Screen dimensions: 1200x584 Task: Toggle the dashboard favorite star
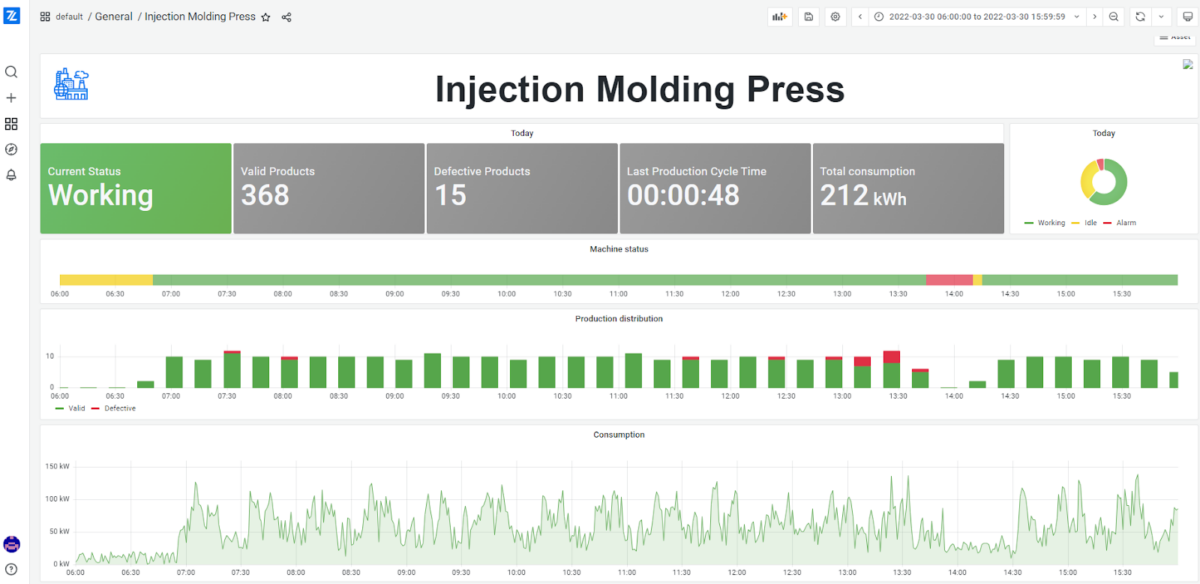tap(265, 17)
